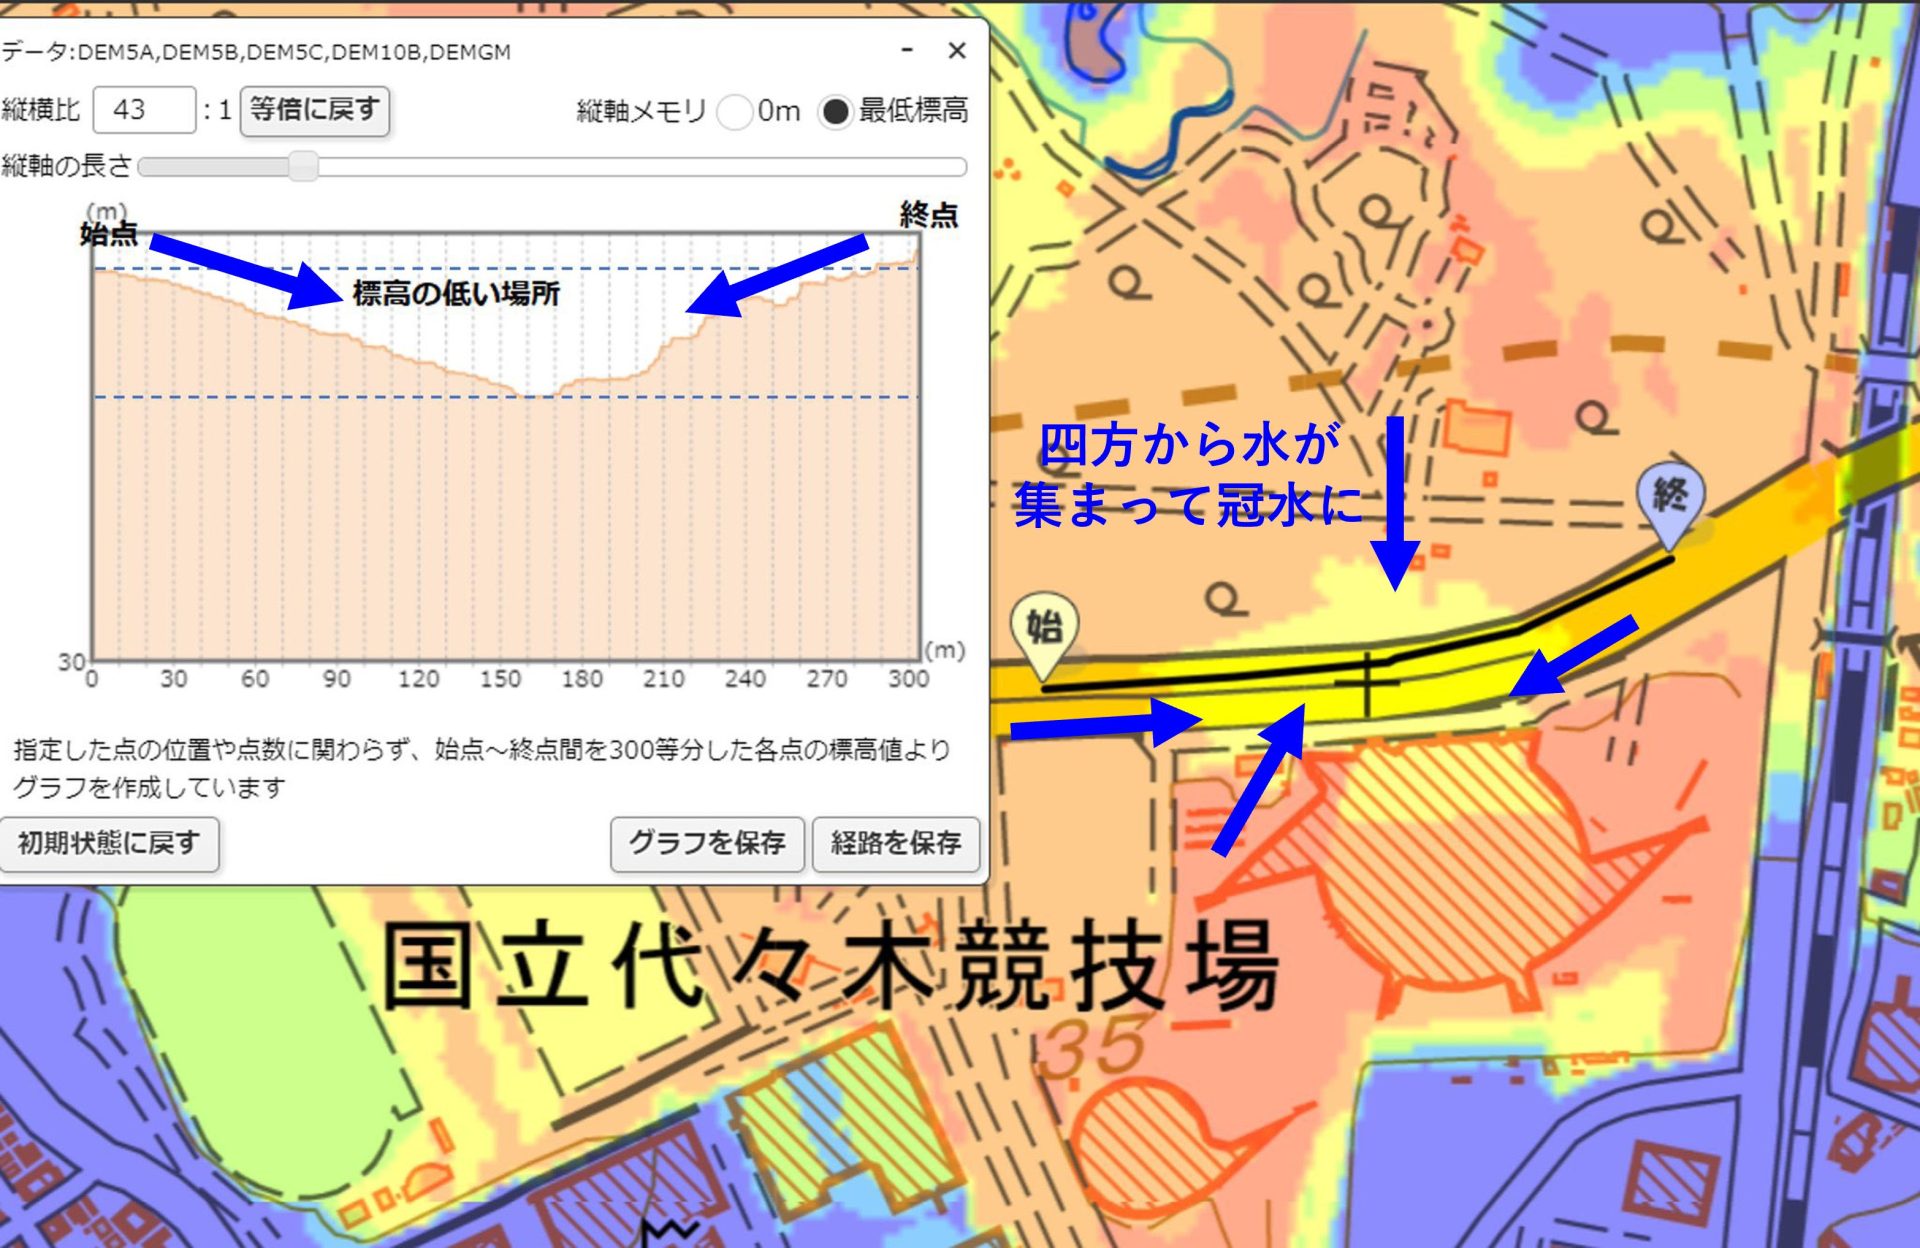Click the data source text DEM5A,DEM5B

pyautogui.click(x=255, y=52)
